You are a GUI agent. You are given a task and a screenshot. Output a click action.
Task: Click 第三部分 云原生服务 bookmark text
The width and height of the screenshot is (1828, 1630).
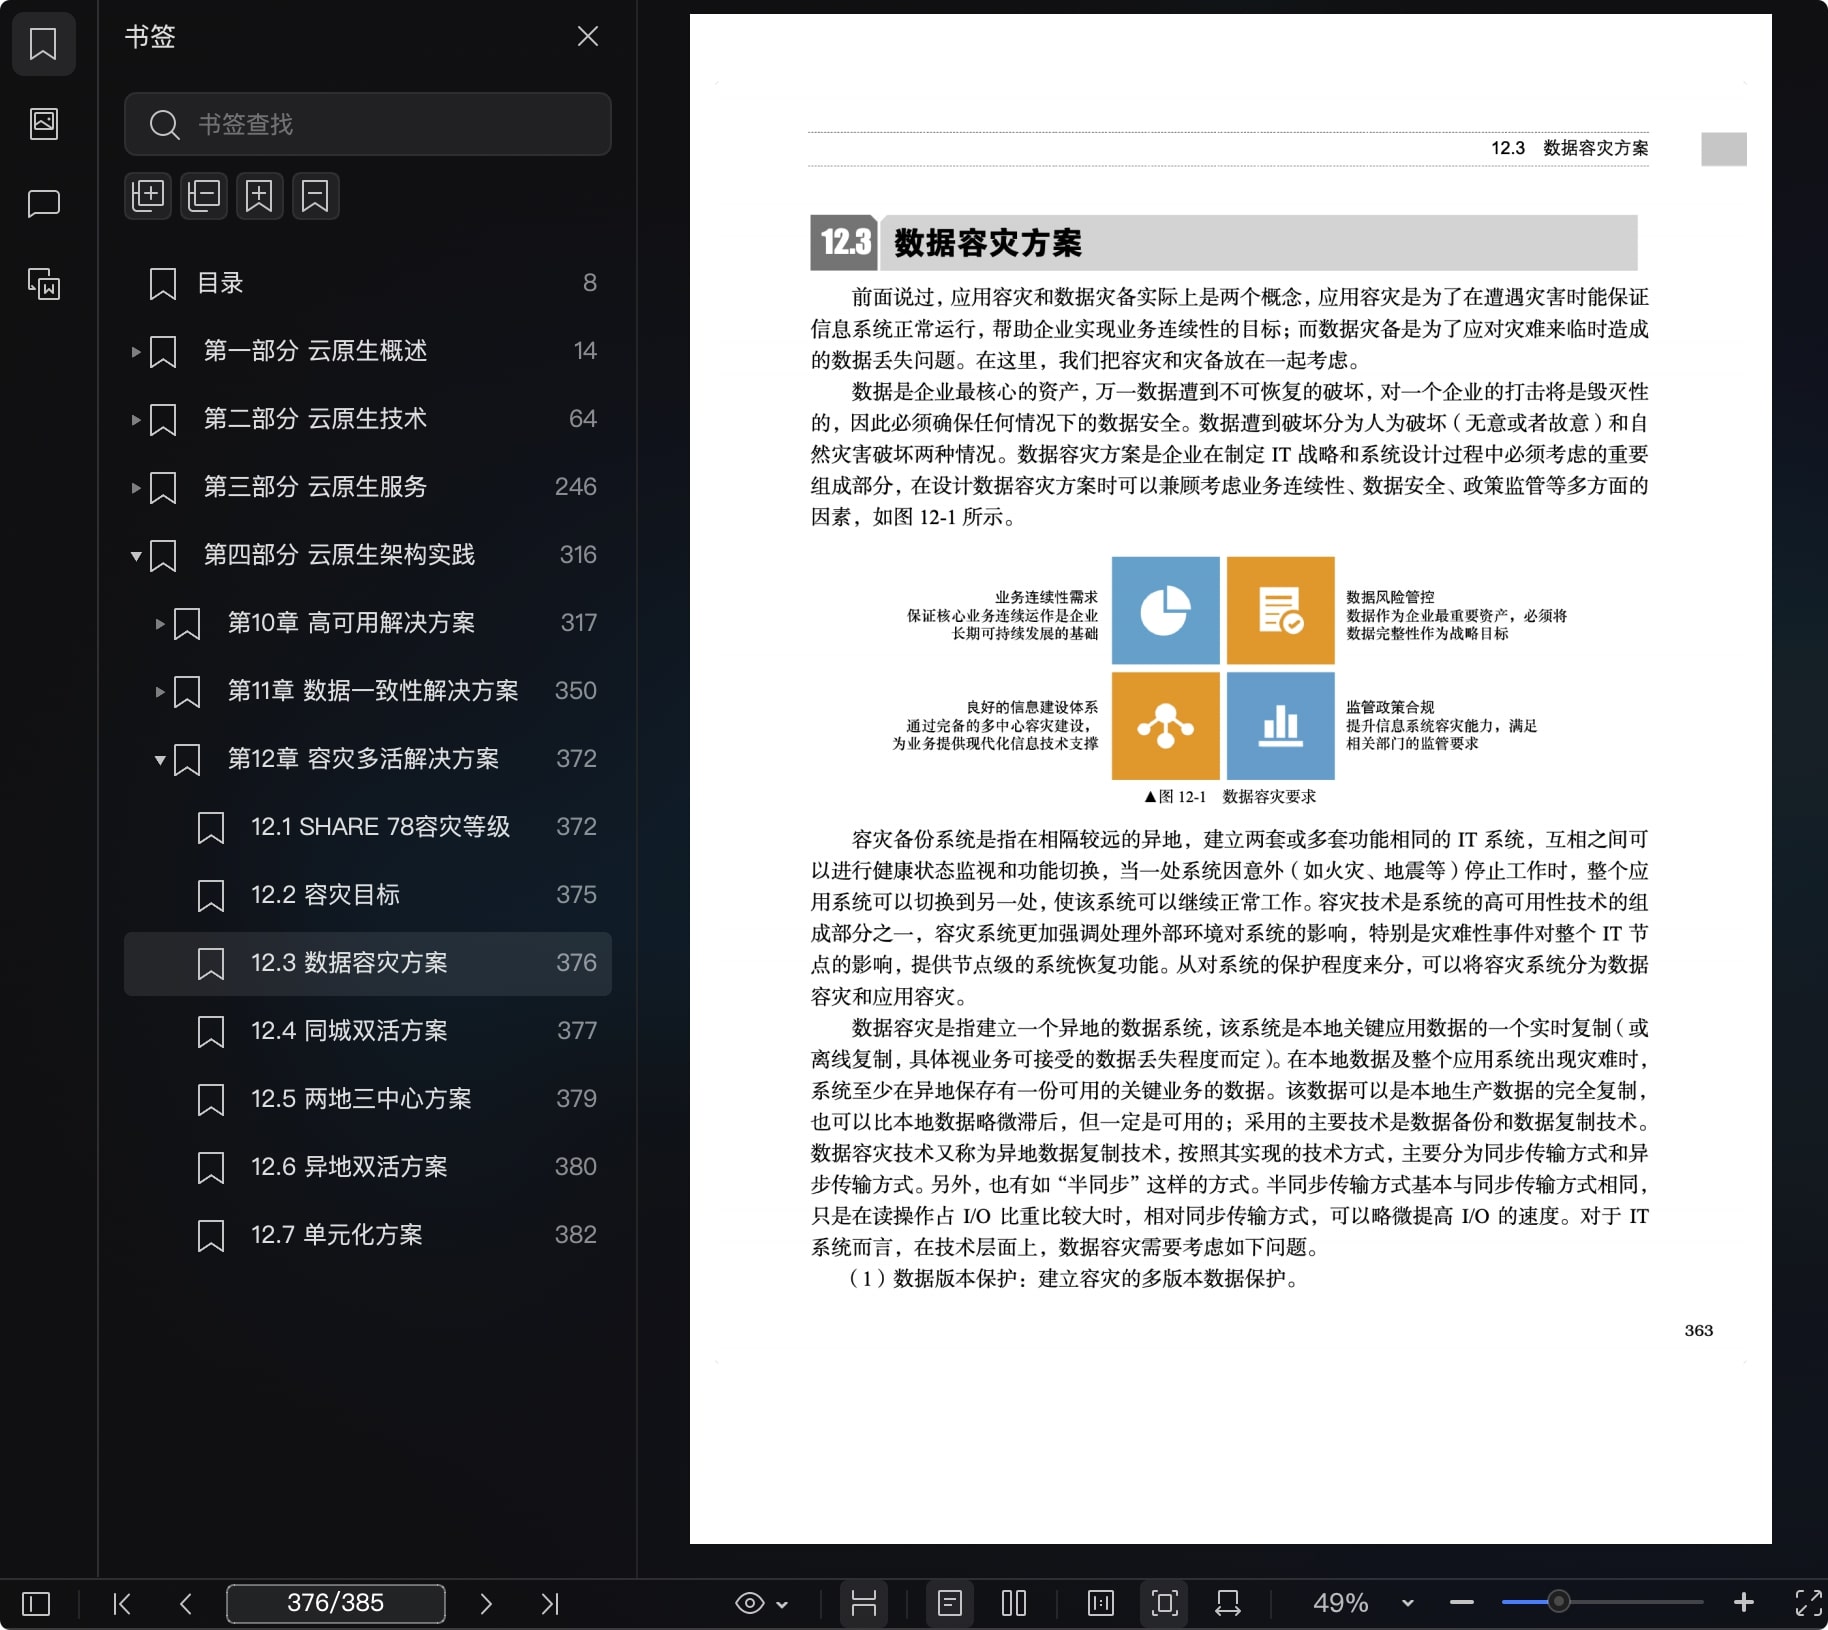click(x=315, y=487)
